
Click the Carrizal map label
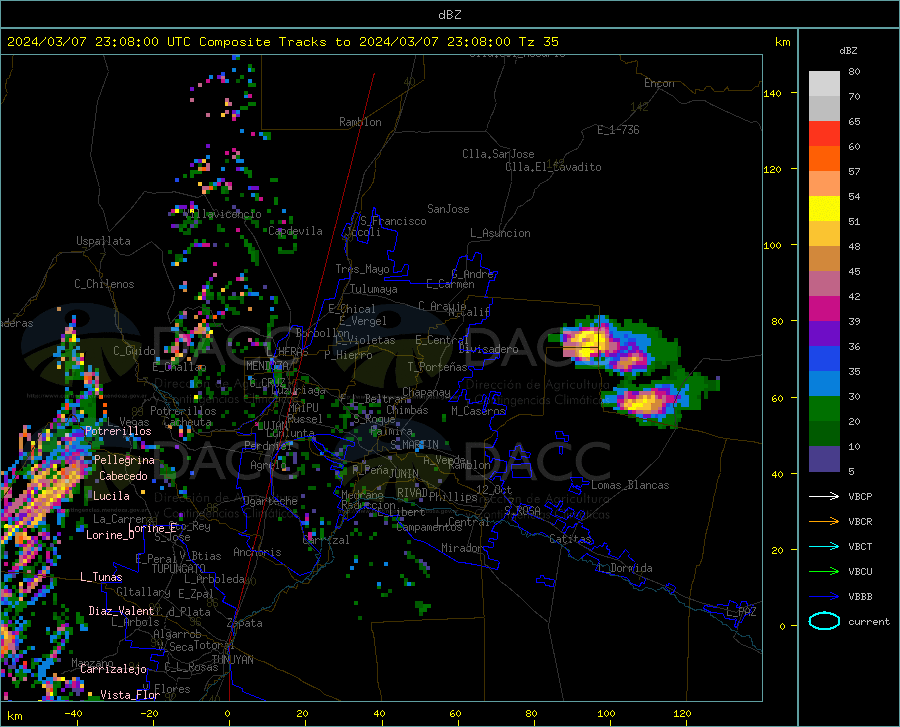(326, 540)
